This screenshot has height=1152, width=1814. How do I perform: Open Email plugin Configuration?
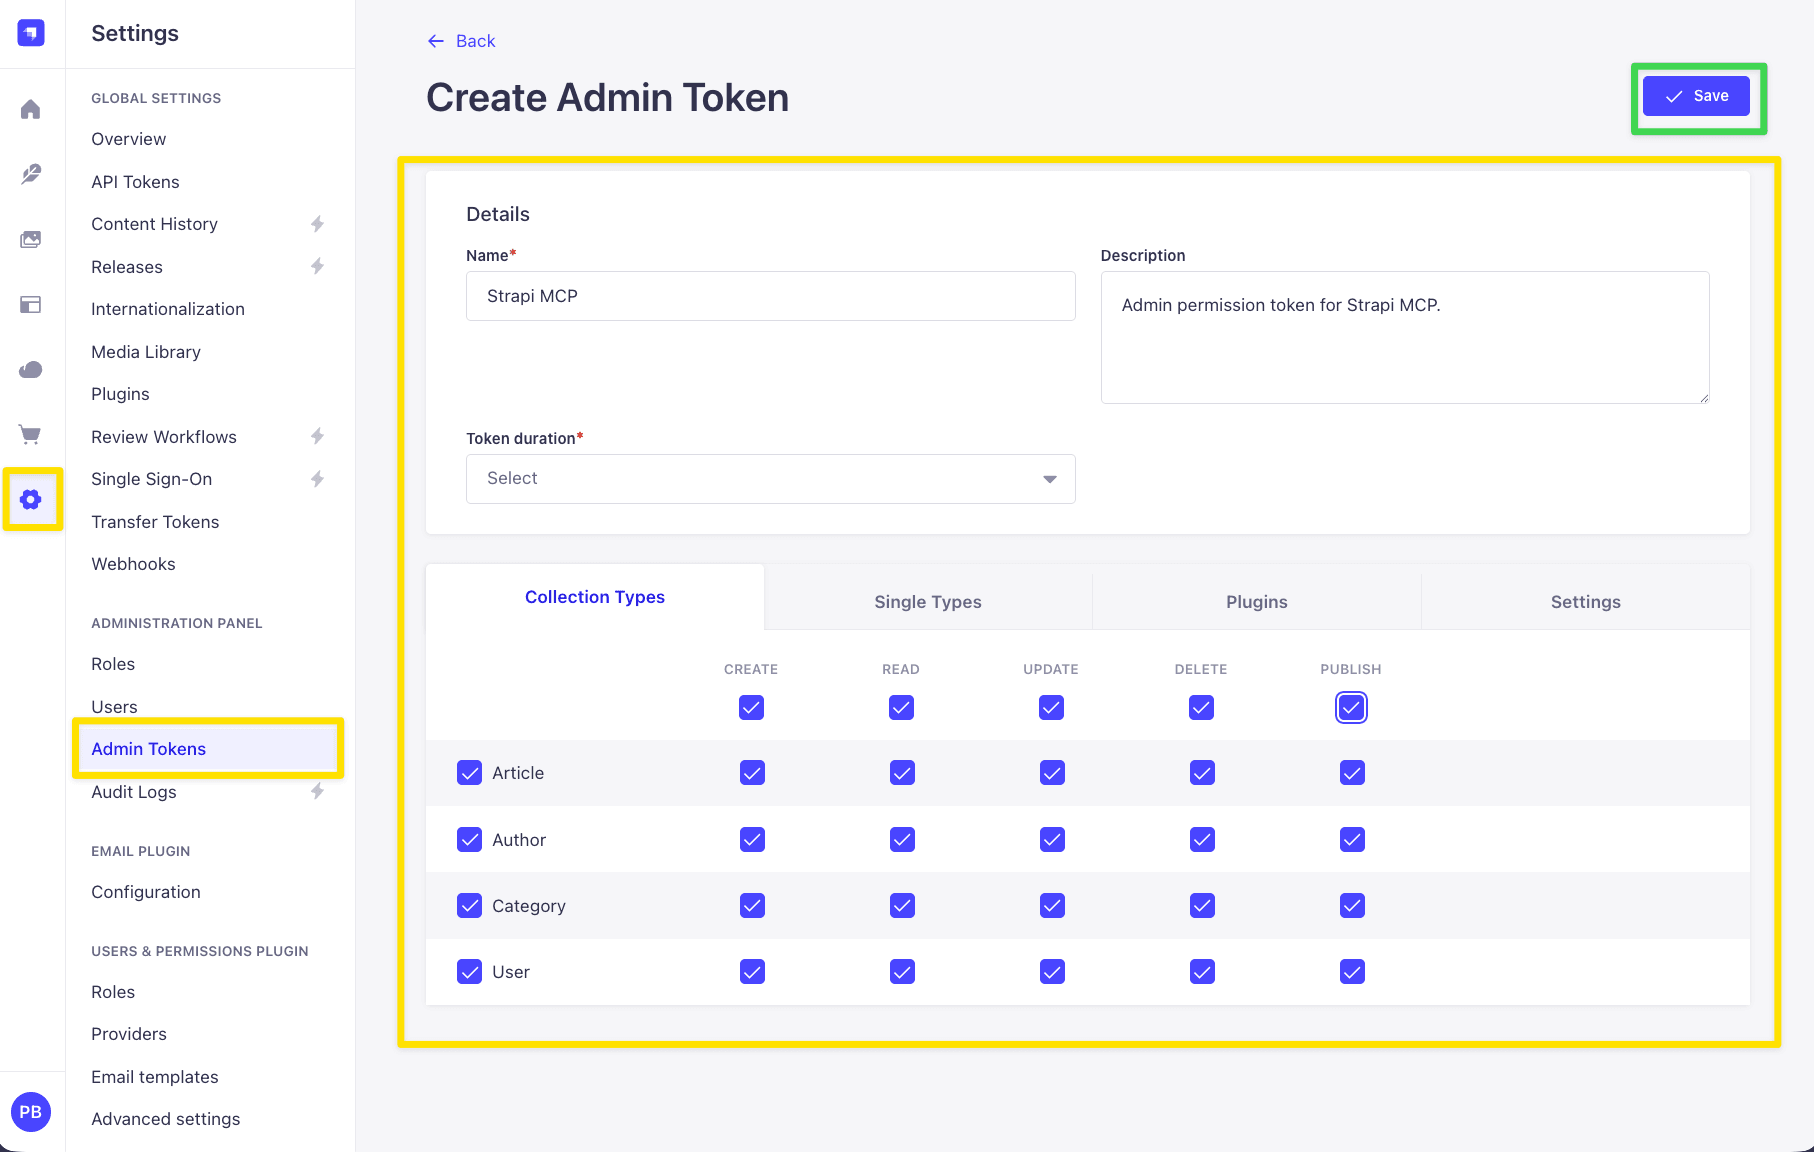point(146,892)
